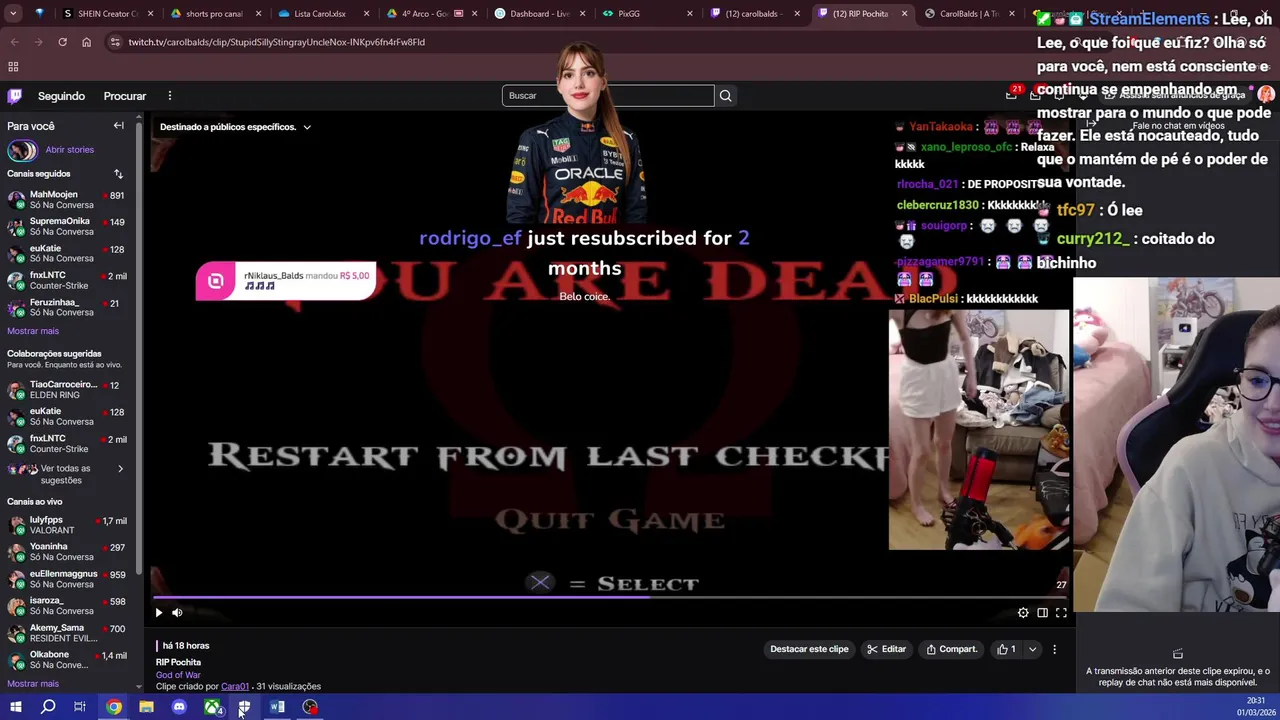Open Discord from the taskbar

pos(179,707)
